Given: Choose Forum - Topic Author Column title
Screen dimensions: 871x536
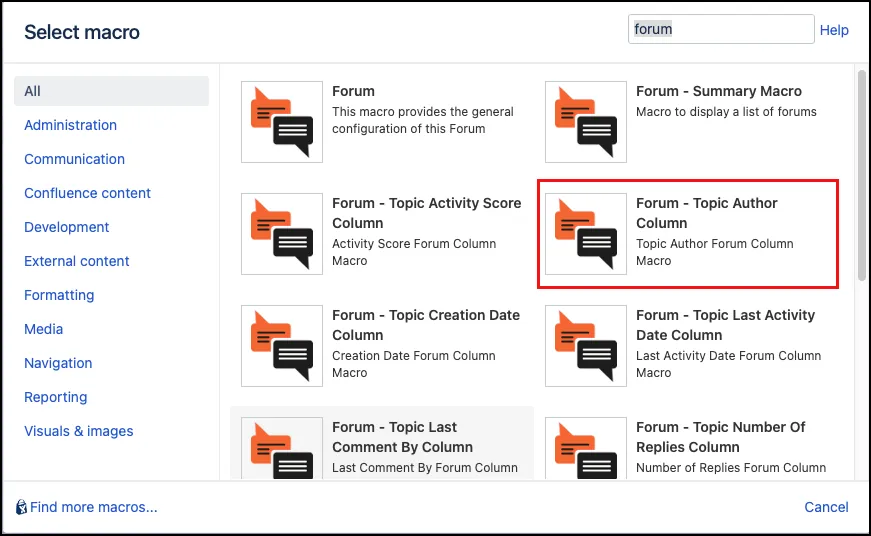Looking at the screenshot, I should [707, 213].
